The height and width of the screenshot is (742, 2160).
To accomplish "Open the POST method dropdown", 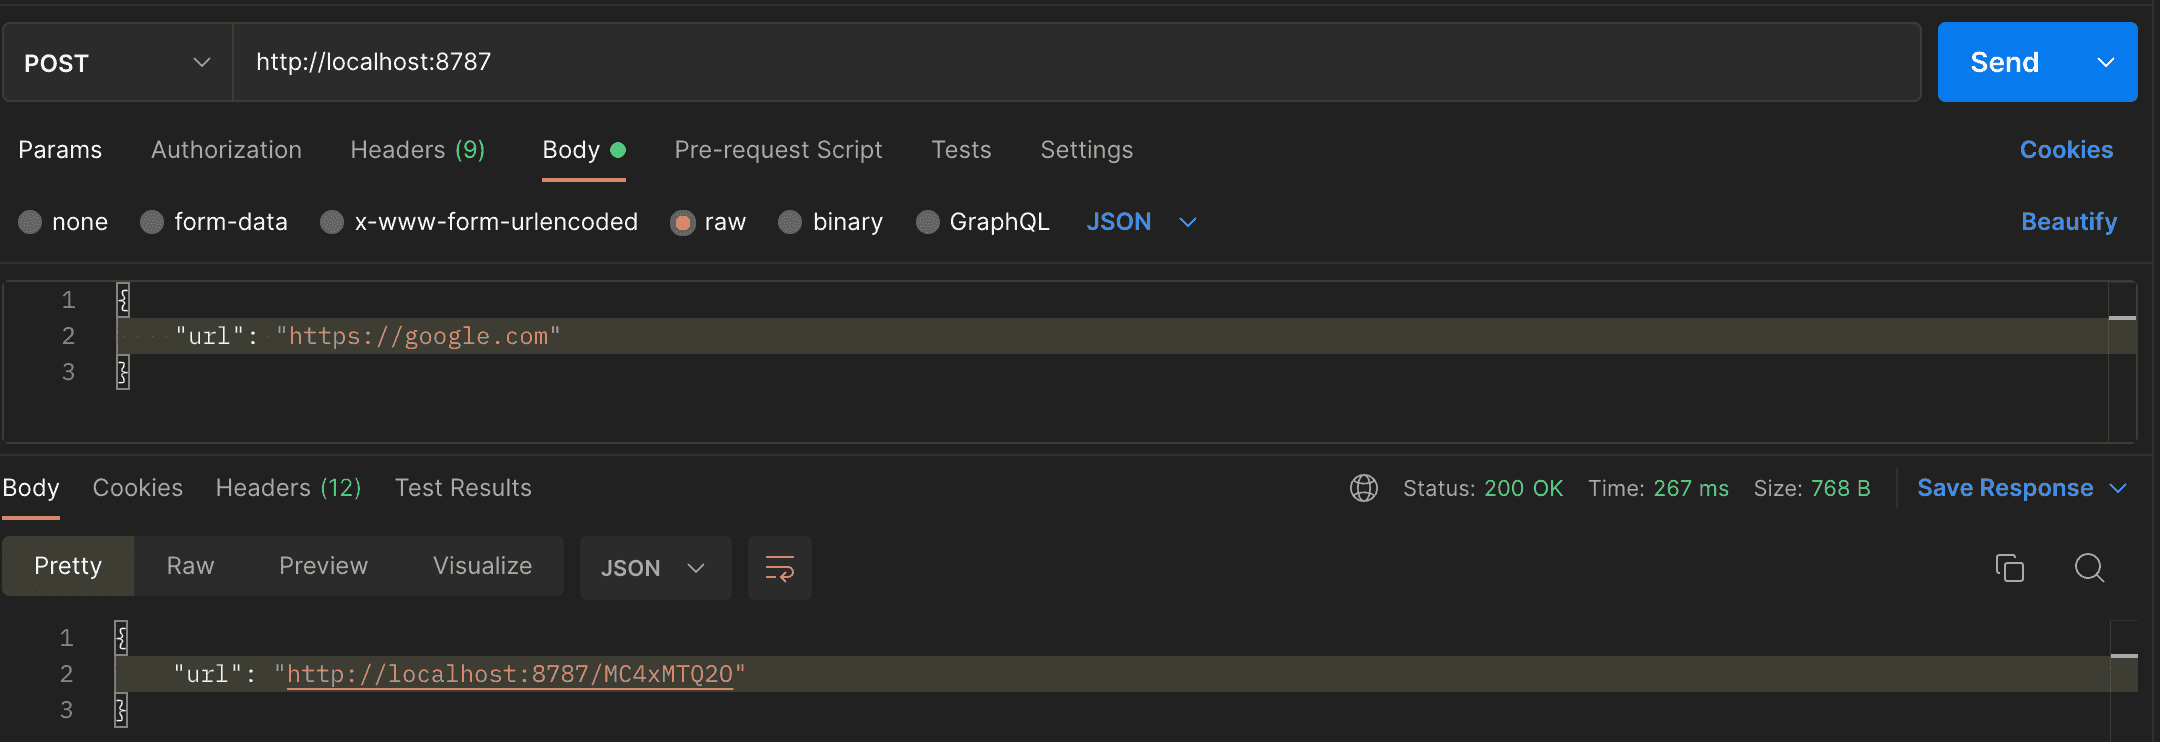I will [x=118, y=63].
